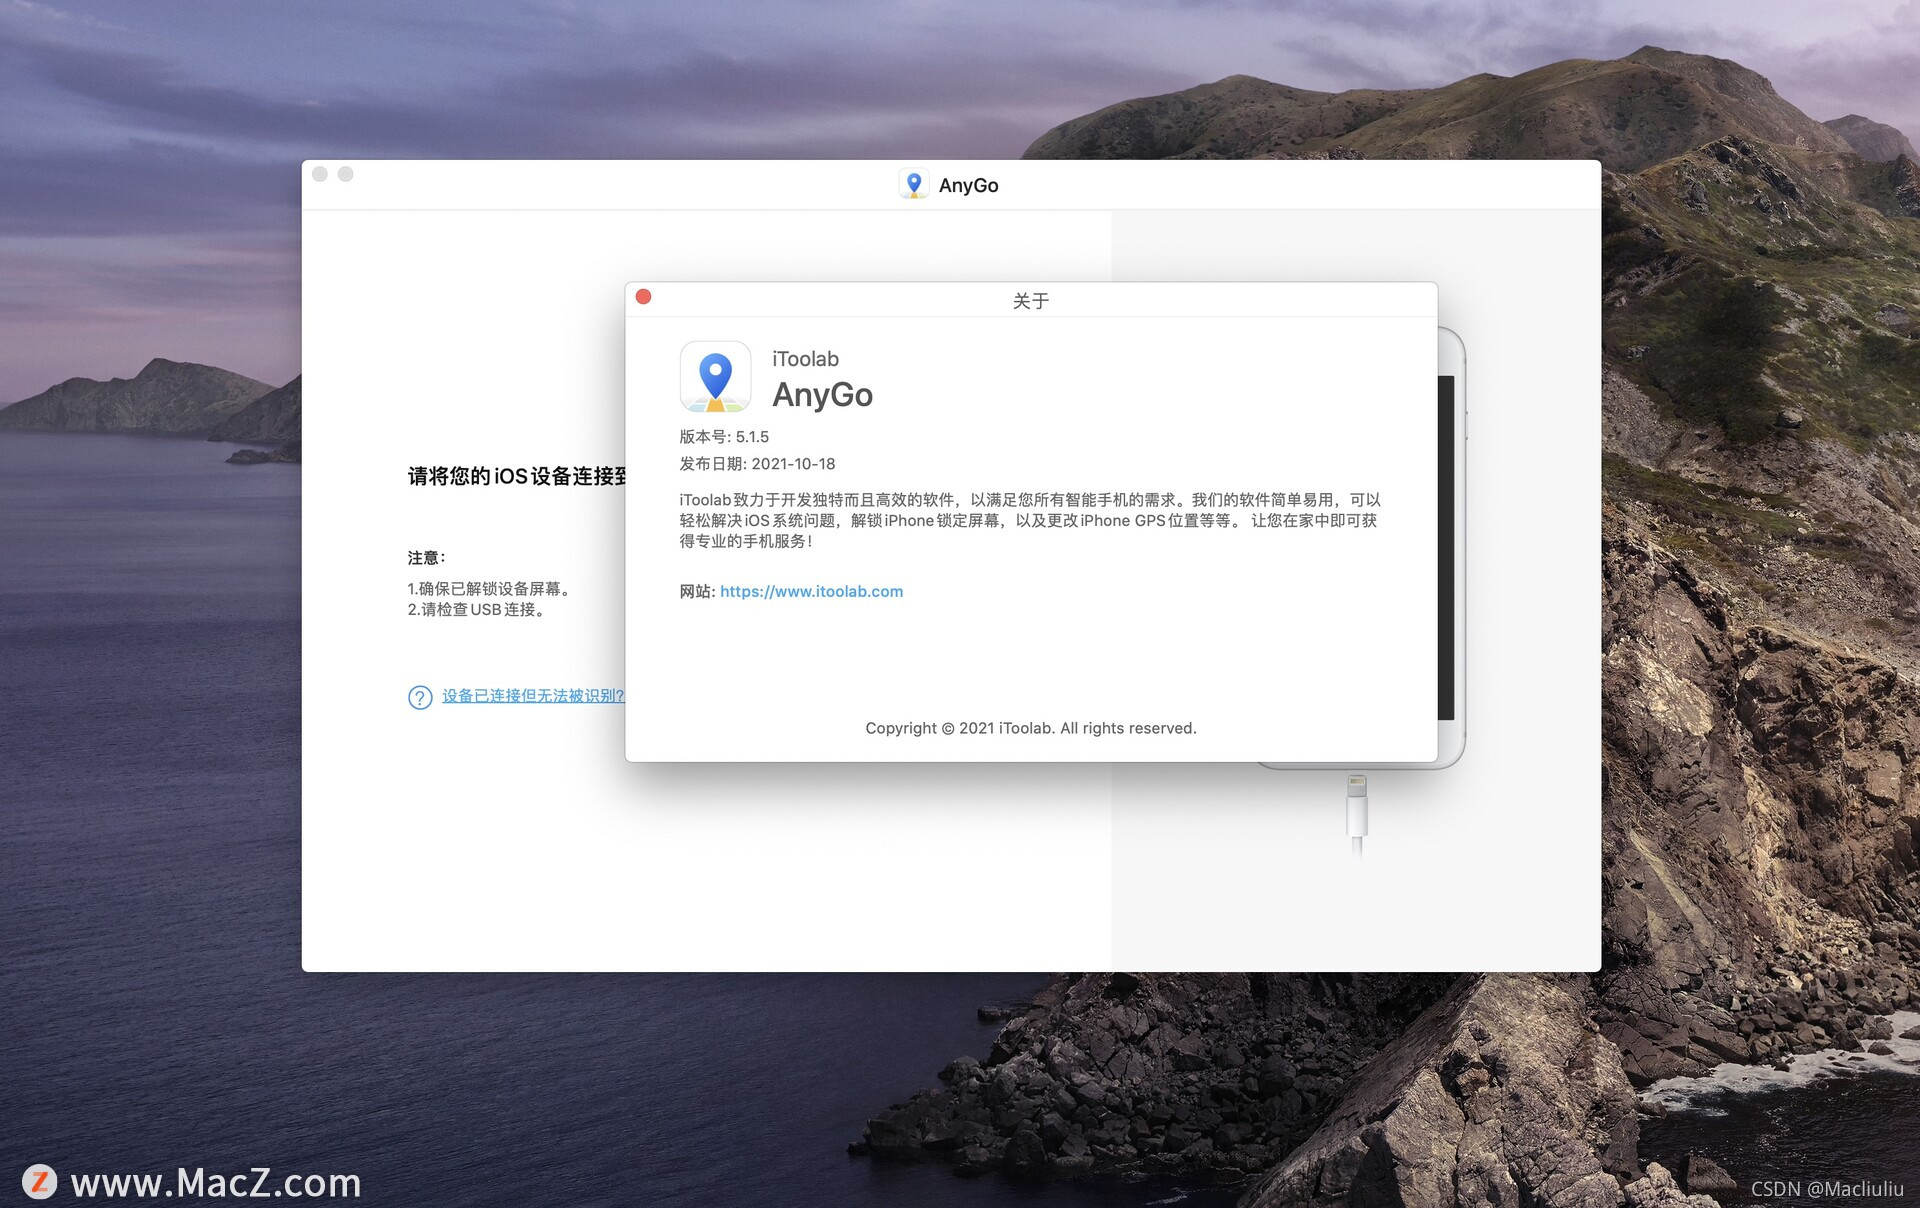Open the 设备已连接但无法被识别? help link
The height and width of the screenshot is (1208, 1920).
[x=533, y=696]
